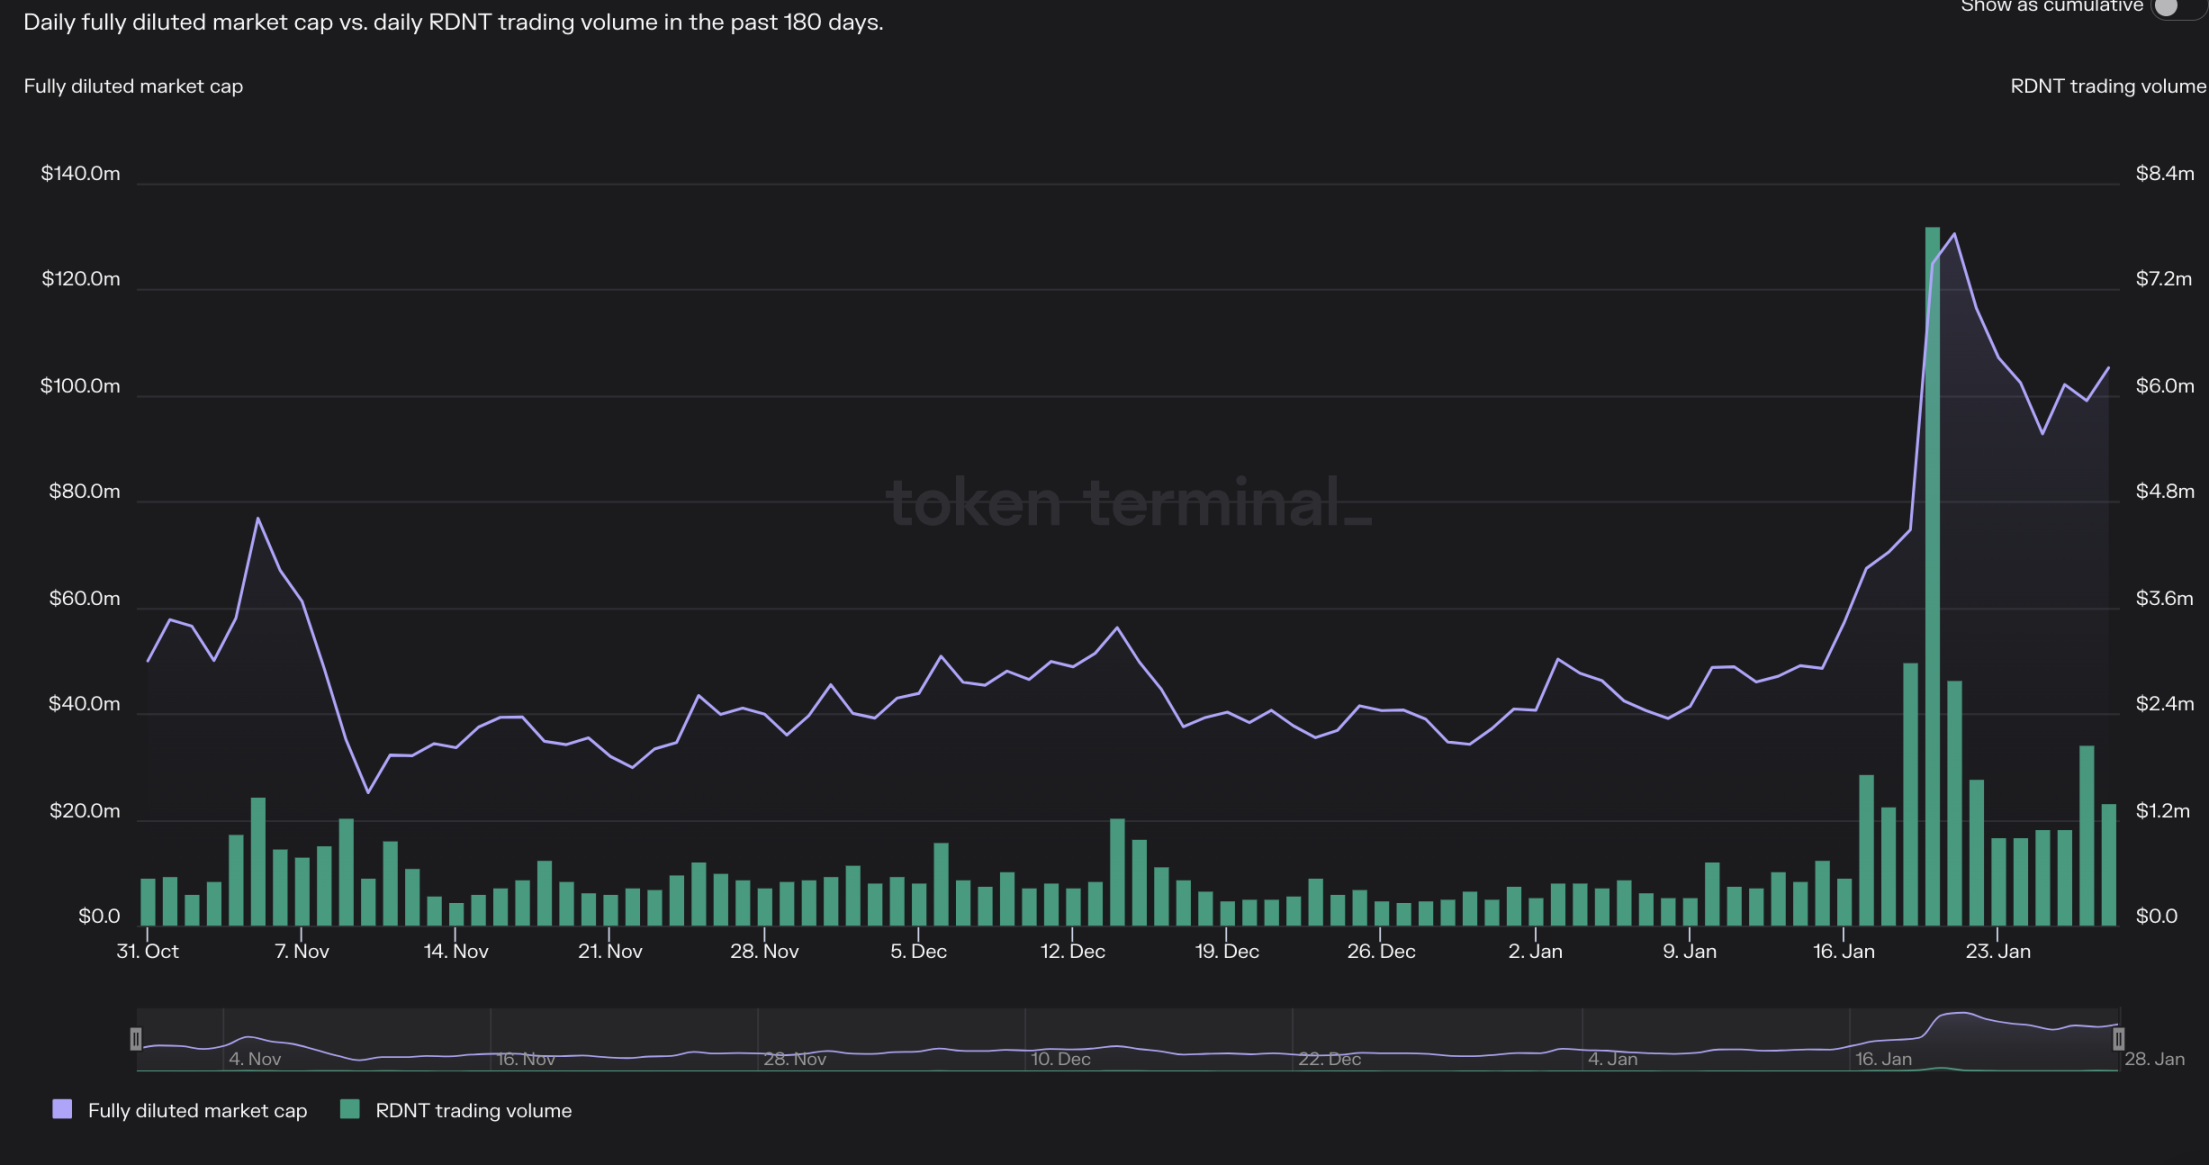Click the $1.2m right axis value

click(x=2163, y=811)
